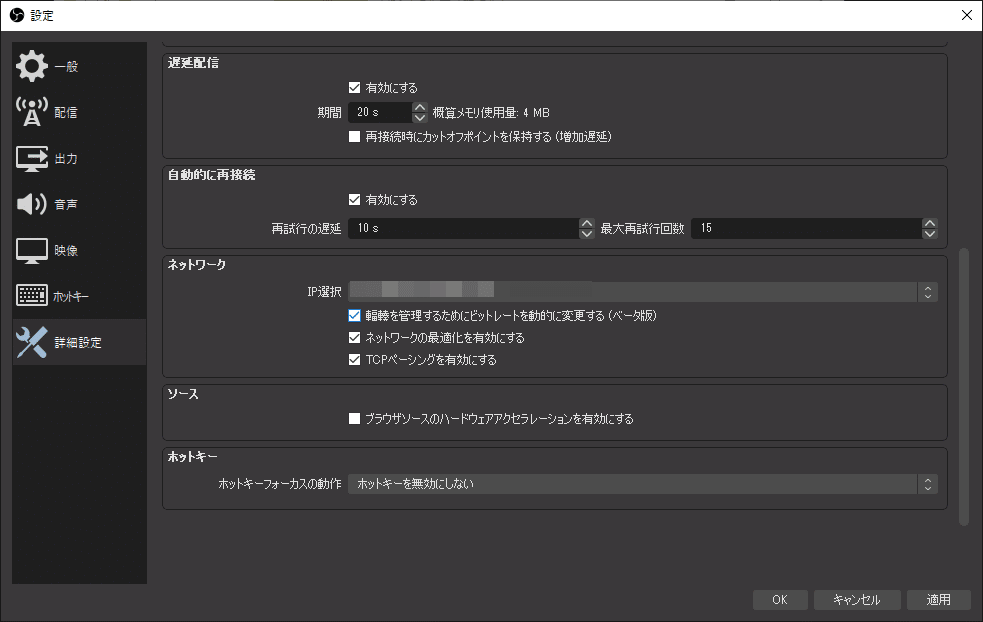Uncheck 有効にする under 遅延配信
Viewport: 983px width, 622px height.
pyautogui.click(x=354, y=87)
